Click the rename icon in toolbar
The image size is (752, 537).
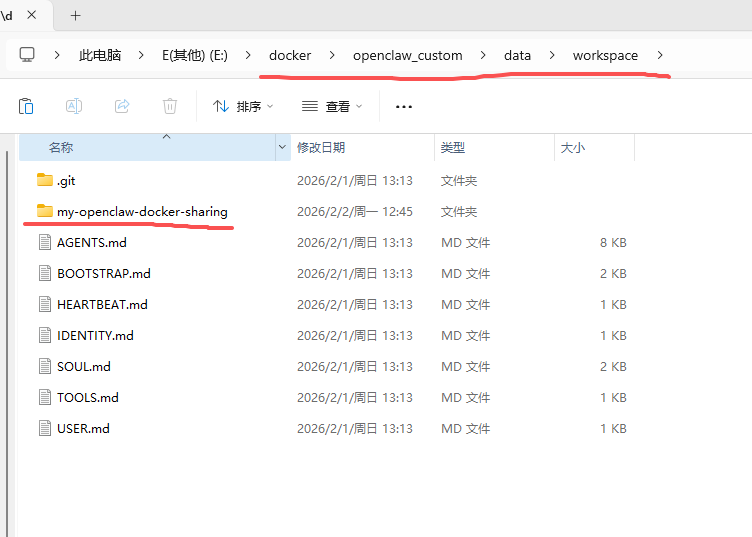74,106
